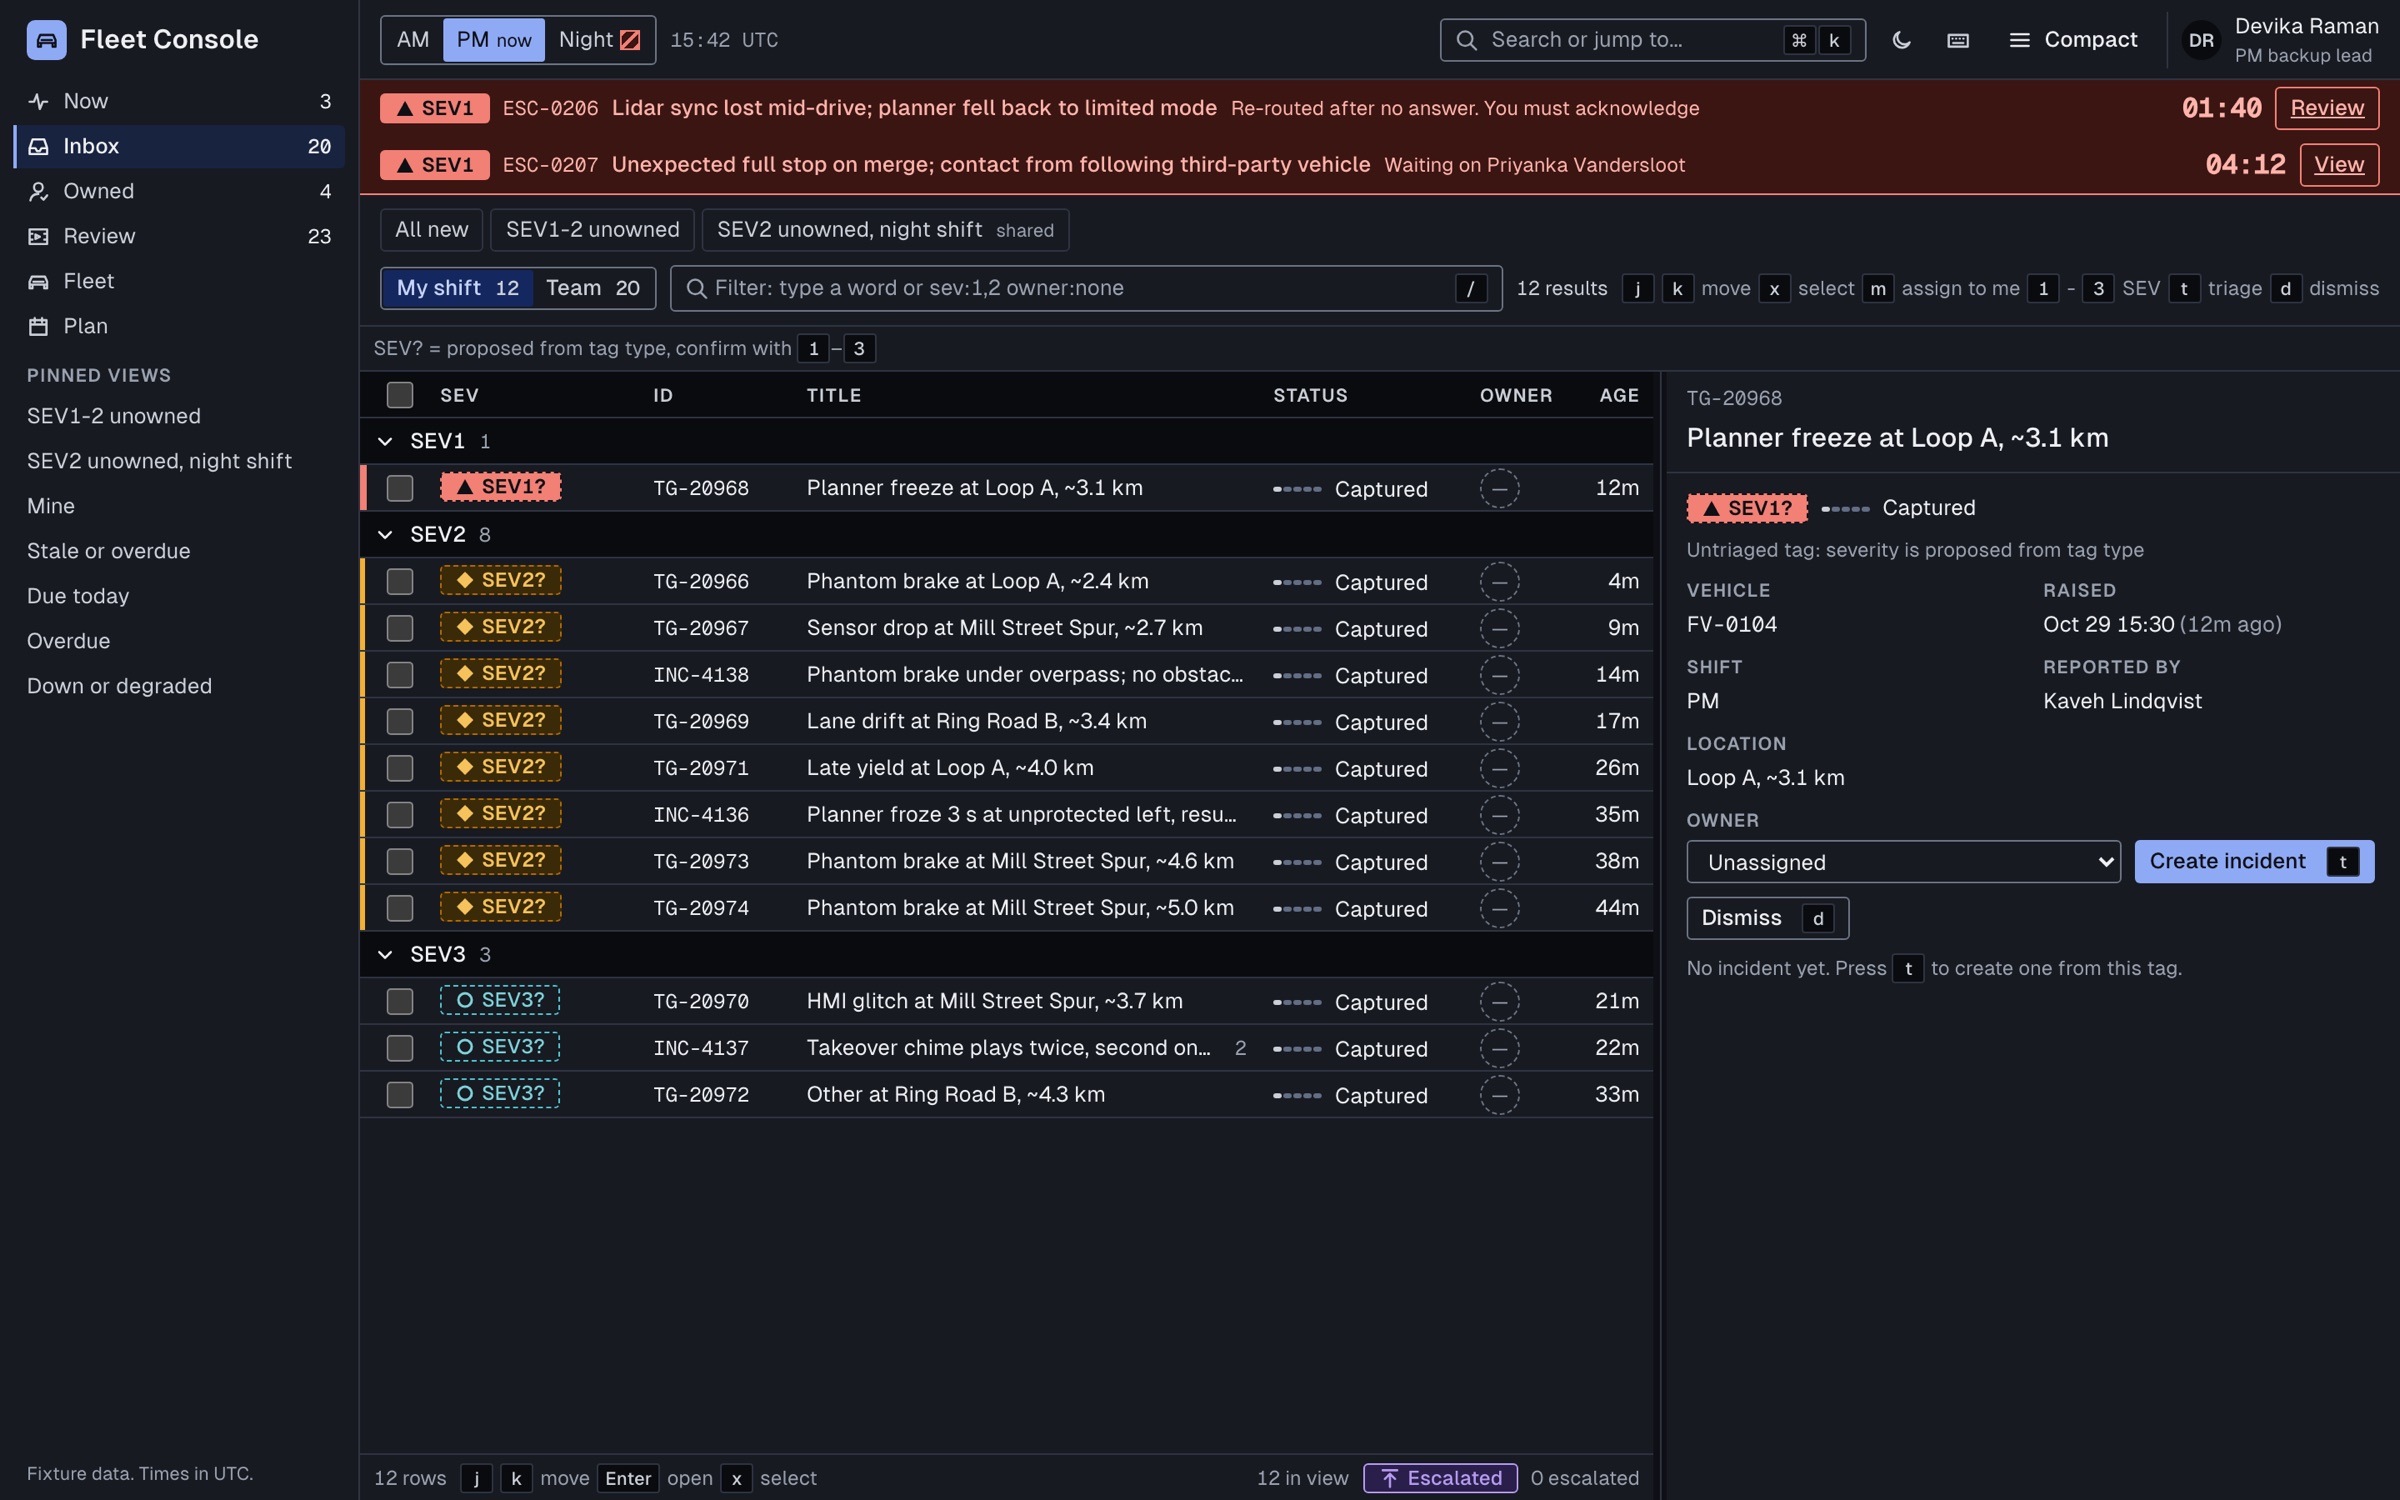This screenshot has width=2400, height=1500.
Task: Tick the select-all checkbox in the table header
Action: click(400, 395)
